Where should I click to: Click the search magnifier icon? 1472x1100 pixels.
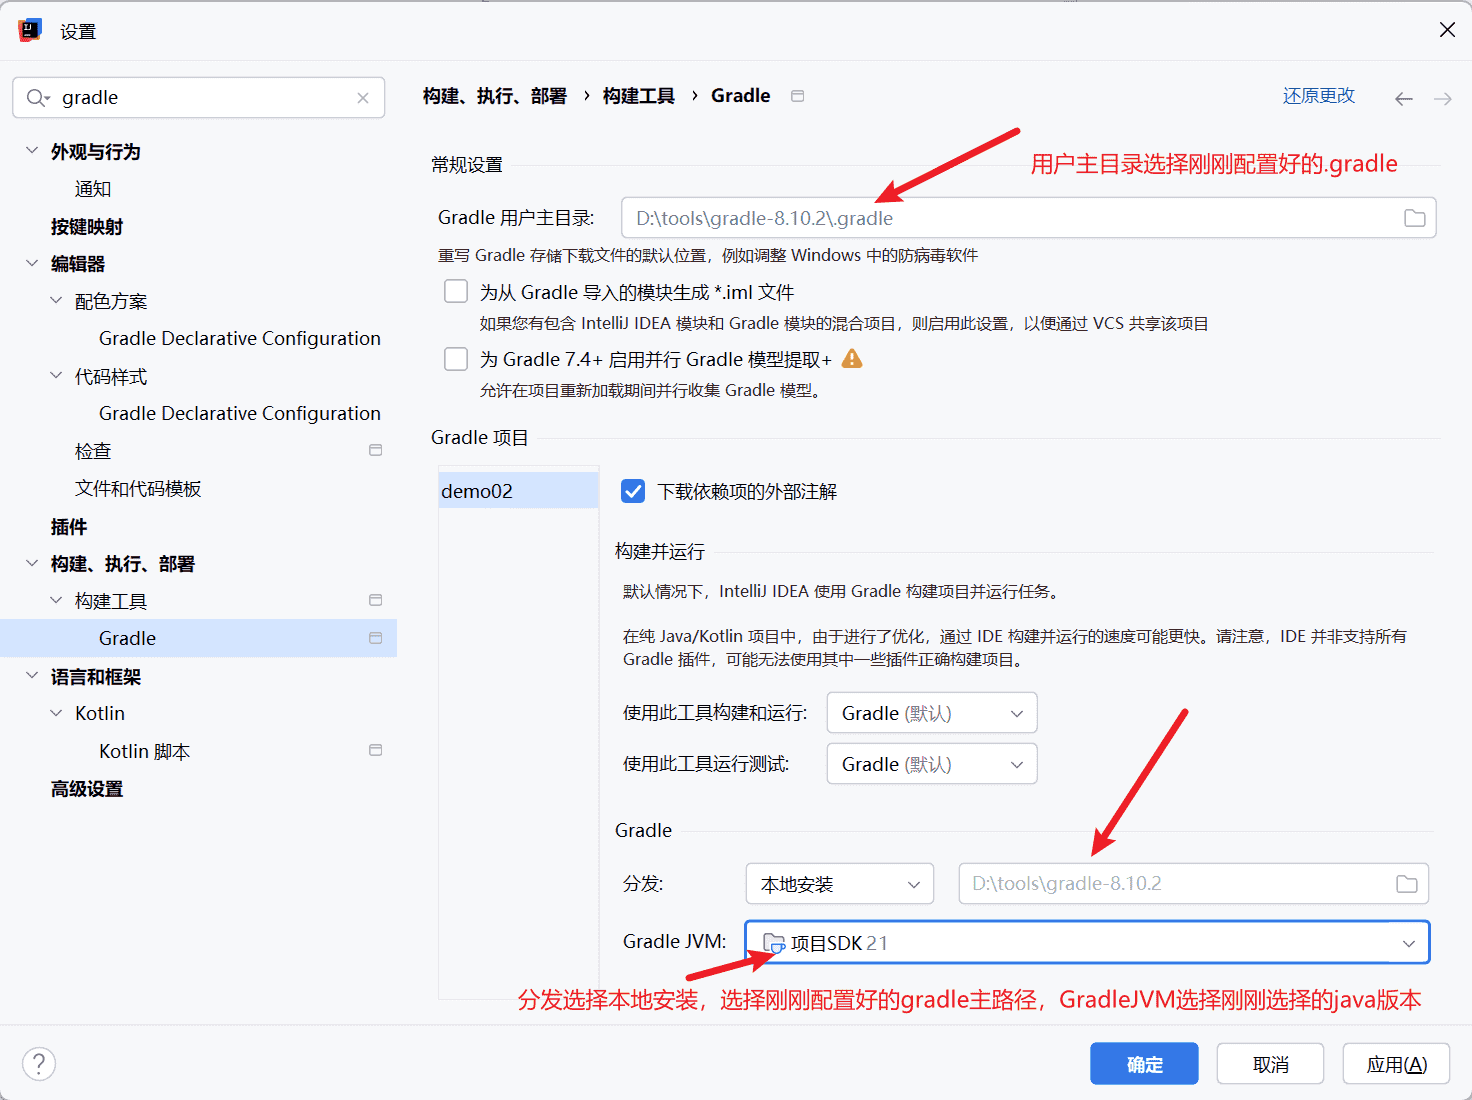pyautogui.click(x=37, y=98)
